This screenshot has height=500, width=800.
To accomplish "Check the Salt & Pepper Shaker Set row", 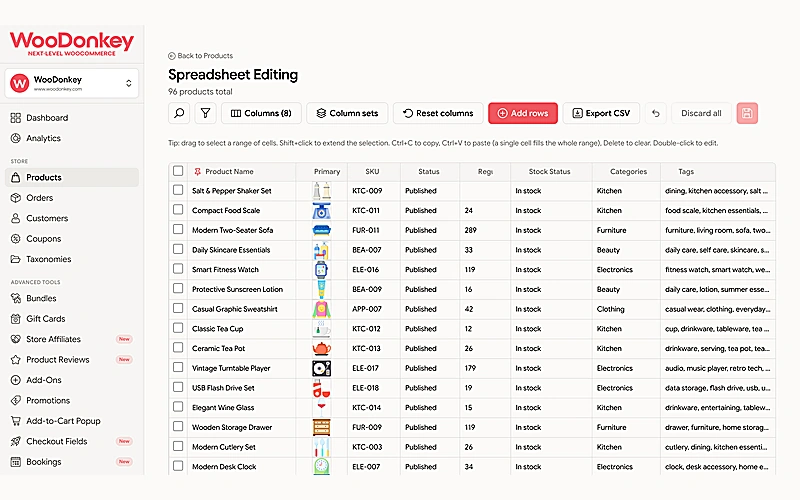I will pos(178,190).
